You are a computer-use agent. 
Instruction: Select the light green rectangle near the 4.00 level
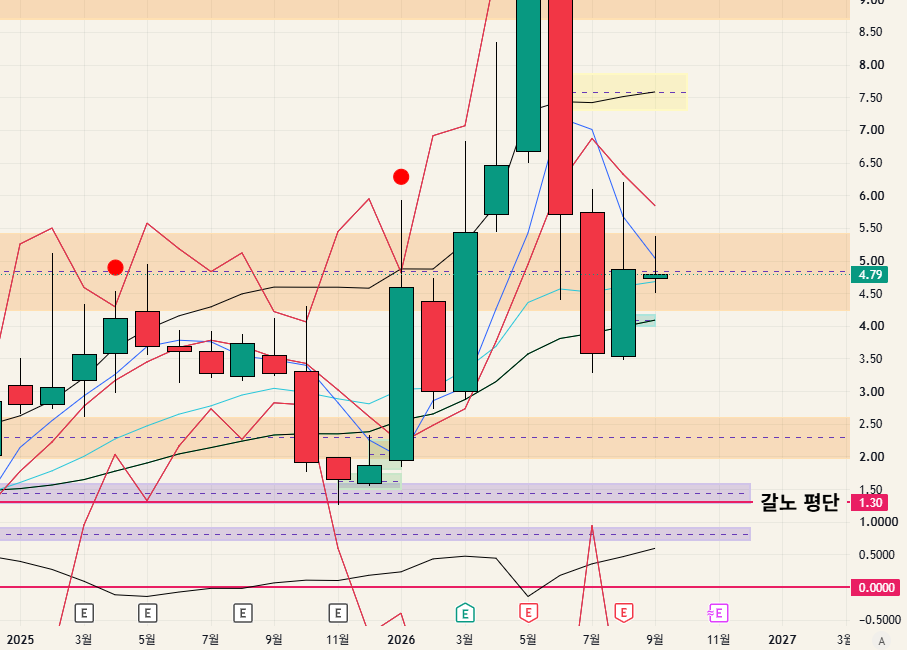pos(646,320)
